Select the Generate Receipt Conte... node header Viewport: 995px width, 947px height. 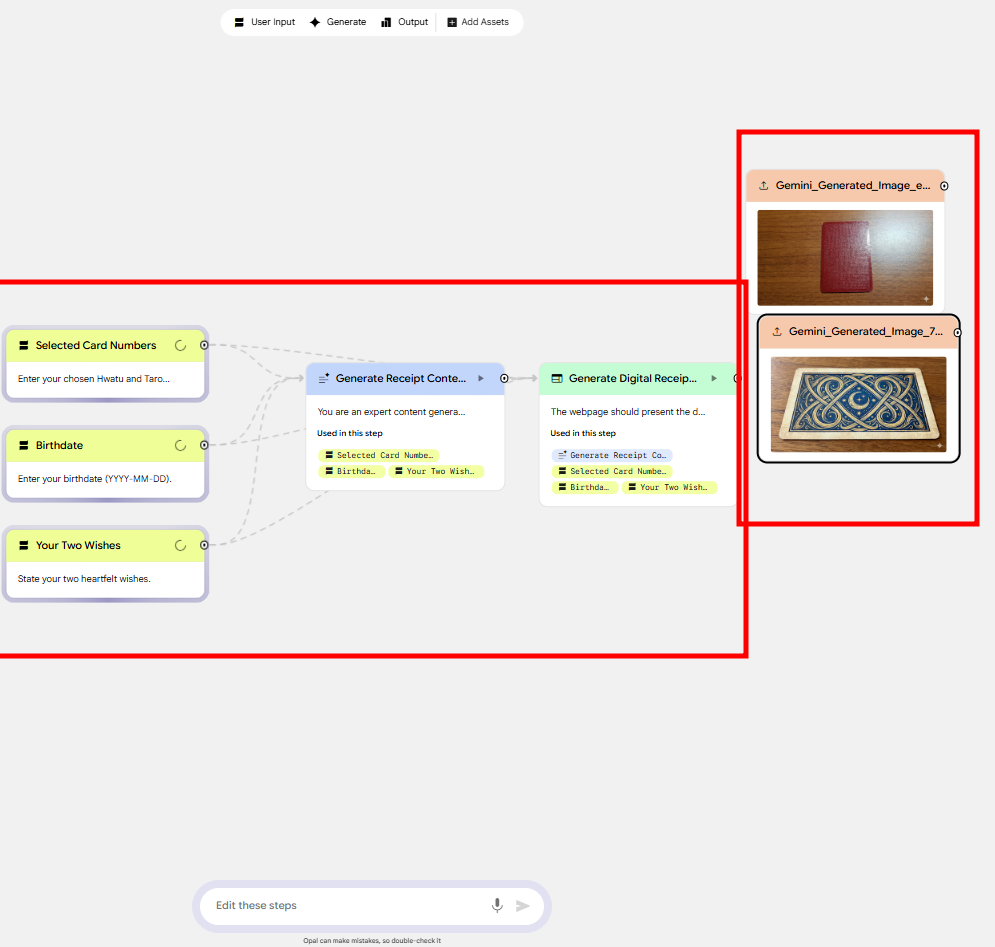(405, 379)
